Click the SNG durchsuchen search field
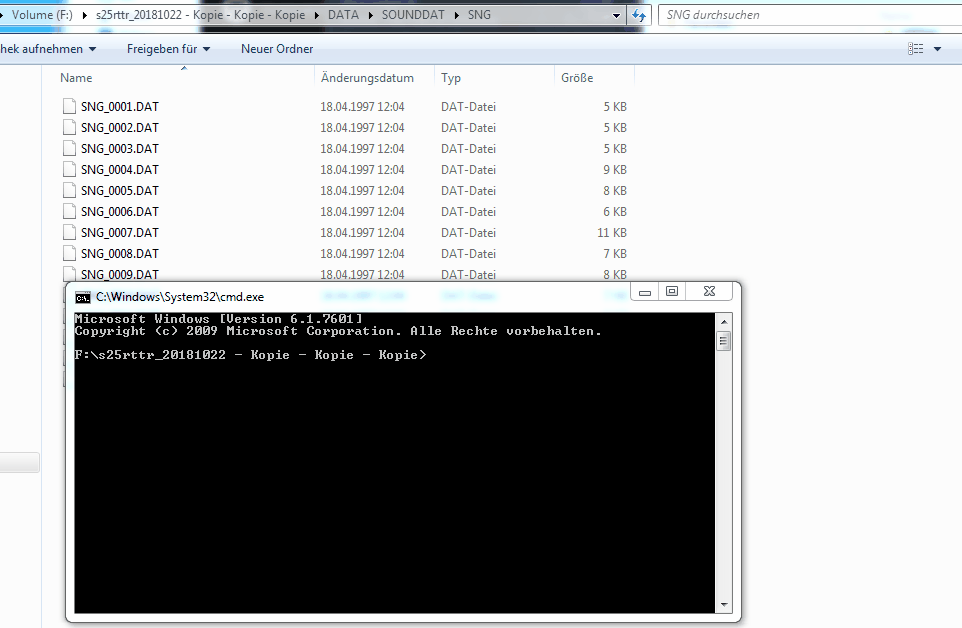This screenshot has width=962, height=628. pos(810,15)
